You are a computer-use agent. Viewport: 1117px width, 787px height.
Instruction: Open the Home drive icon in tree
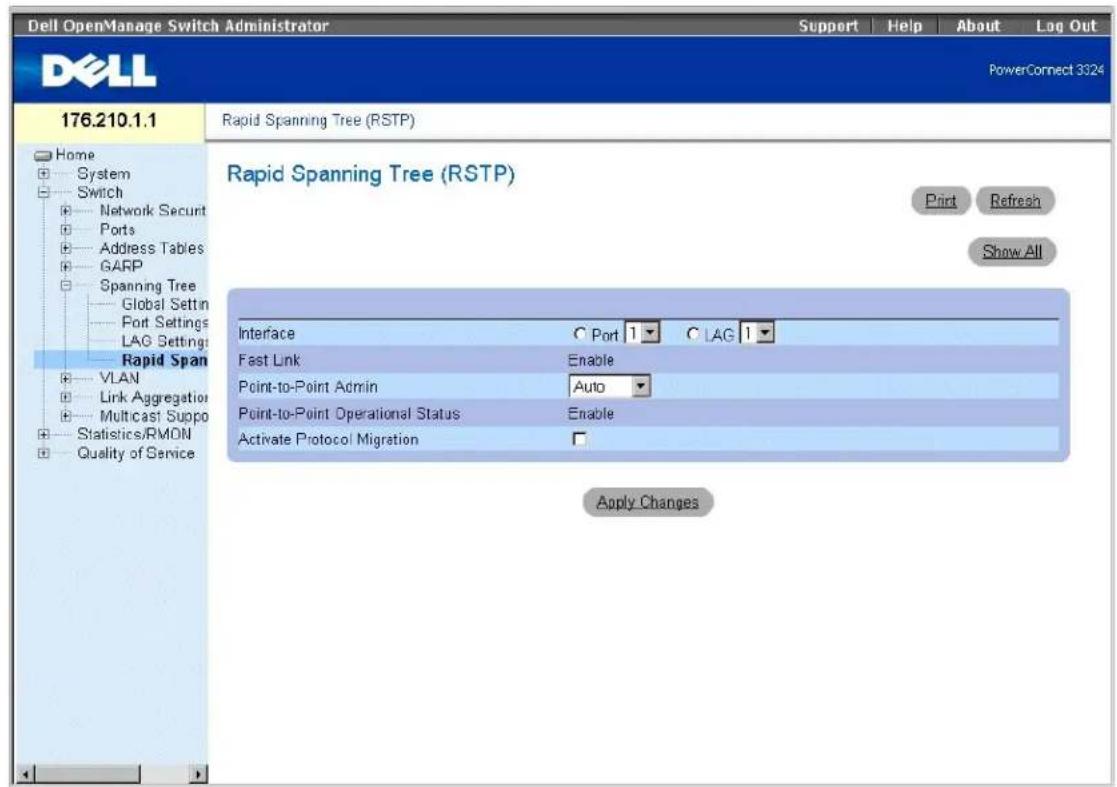[44, 155]
